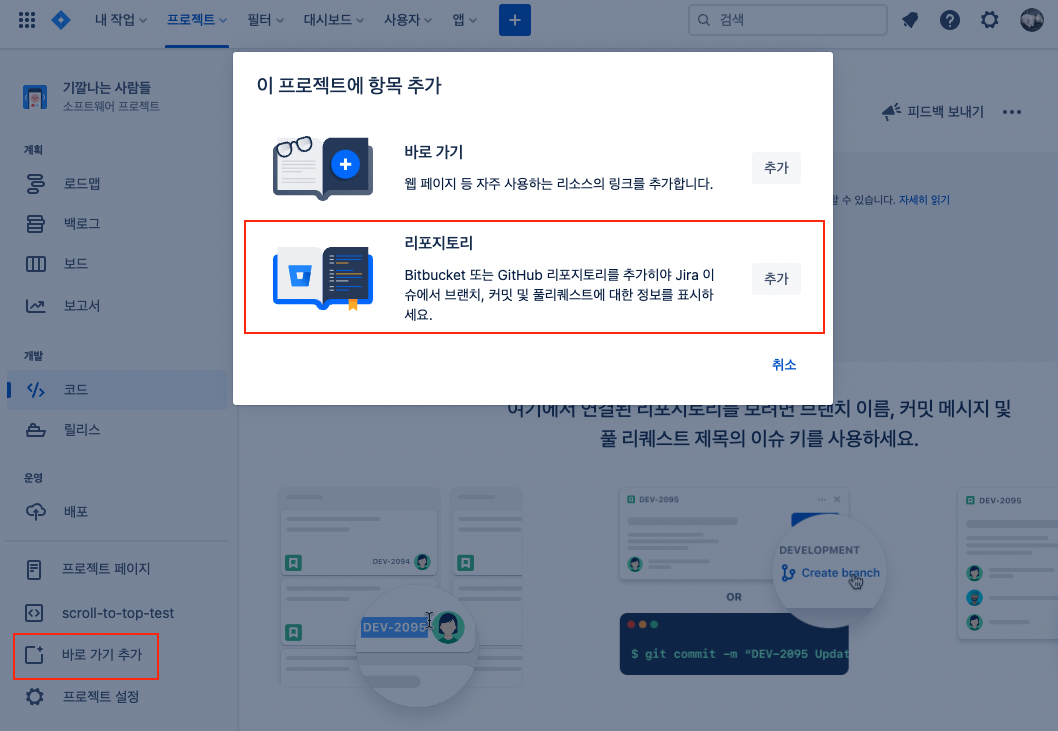This screenshot has height=731, width=1058.
Task: Open the user profile avatar
Action: (x=1031, y=20)
